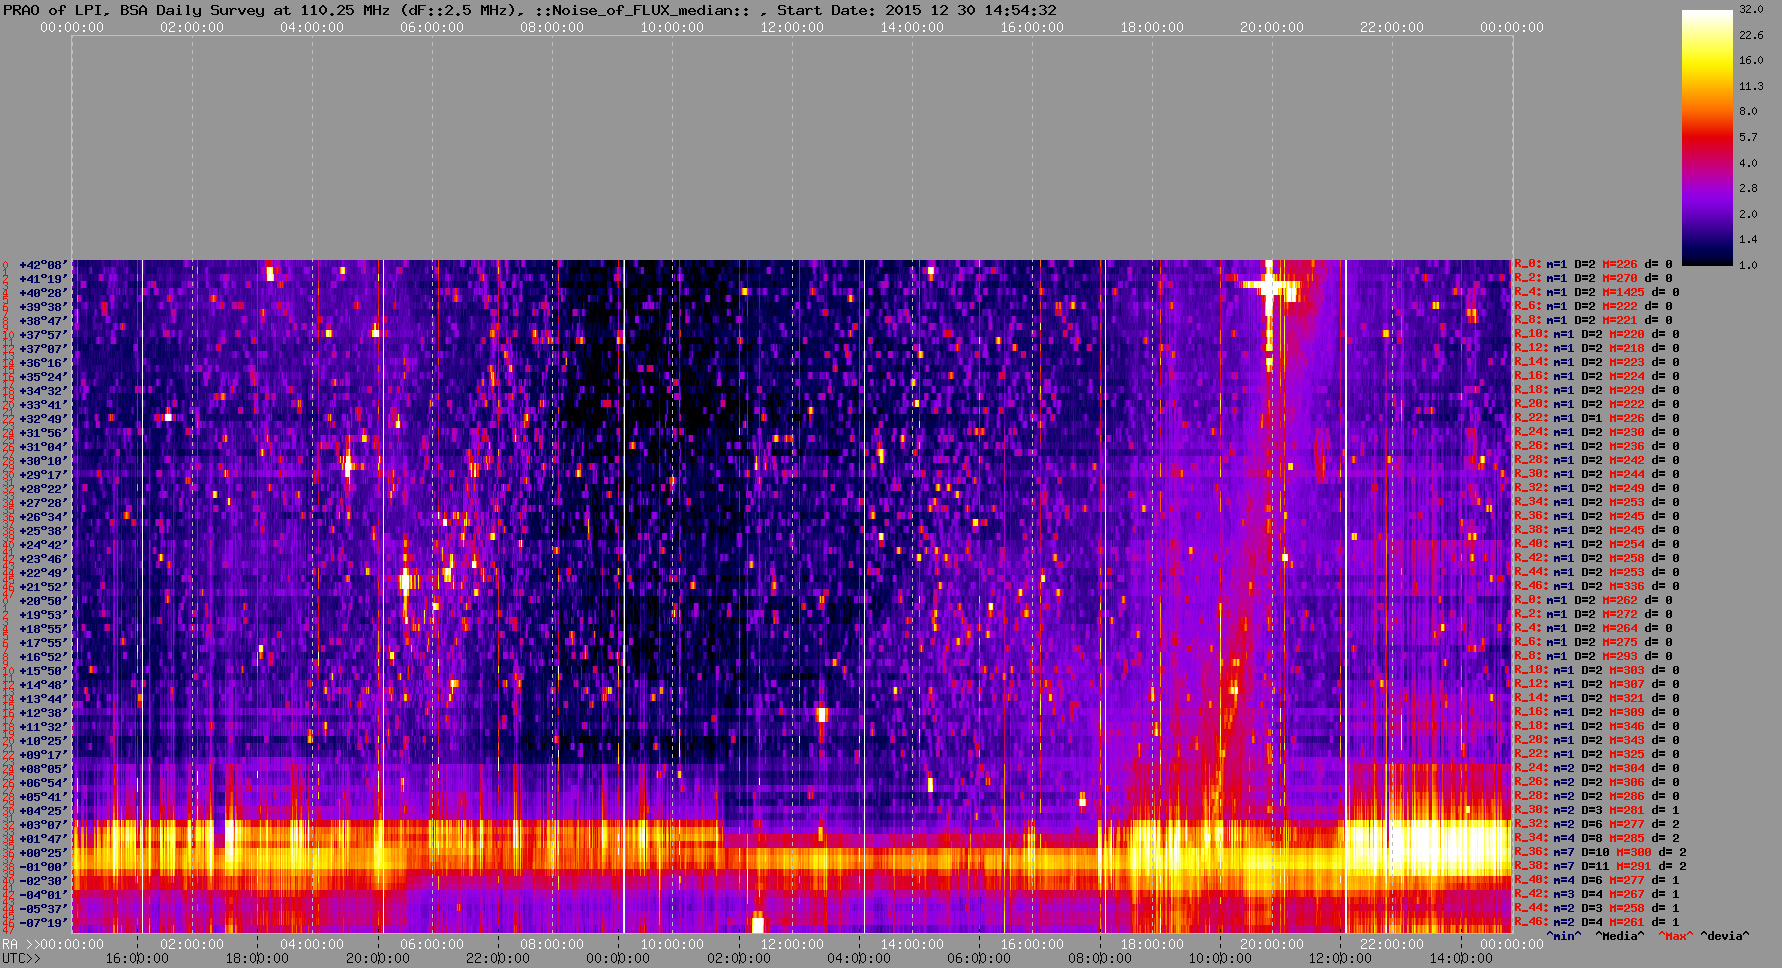Click the 1.4 label on the color scale

[x=1748, y=240]
